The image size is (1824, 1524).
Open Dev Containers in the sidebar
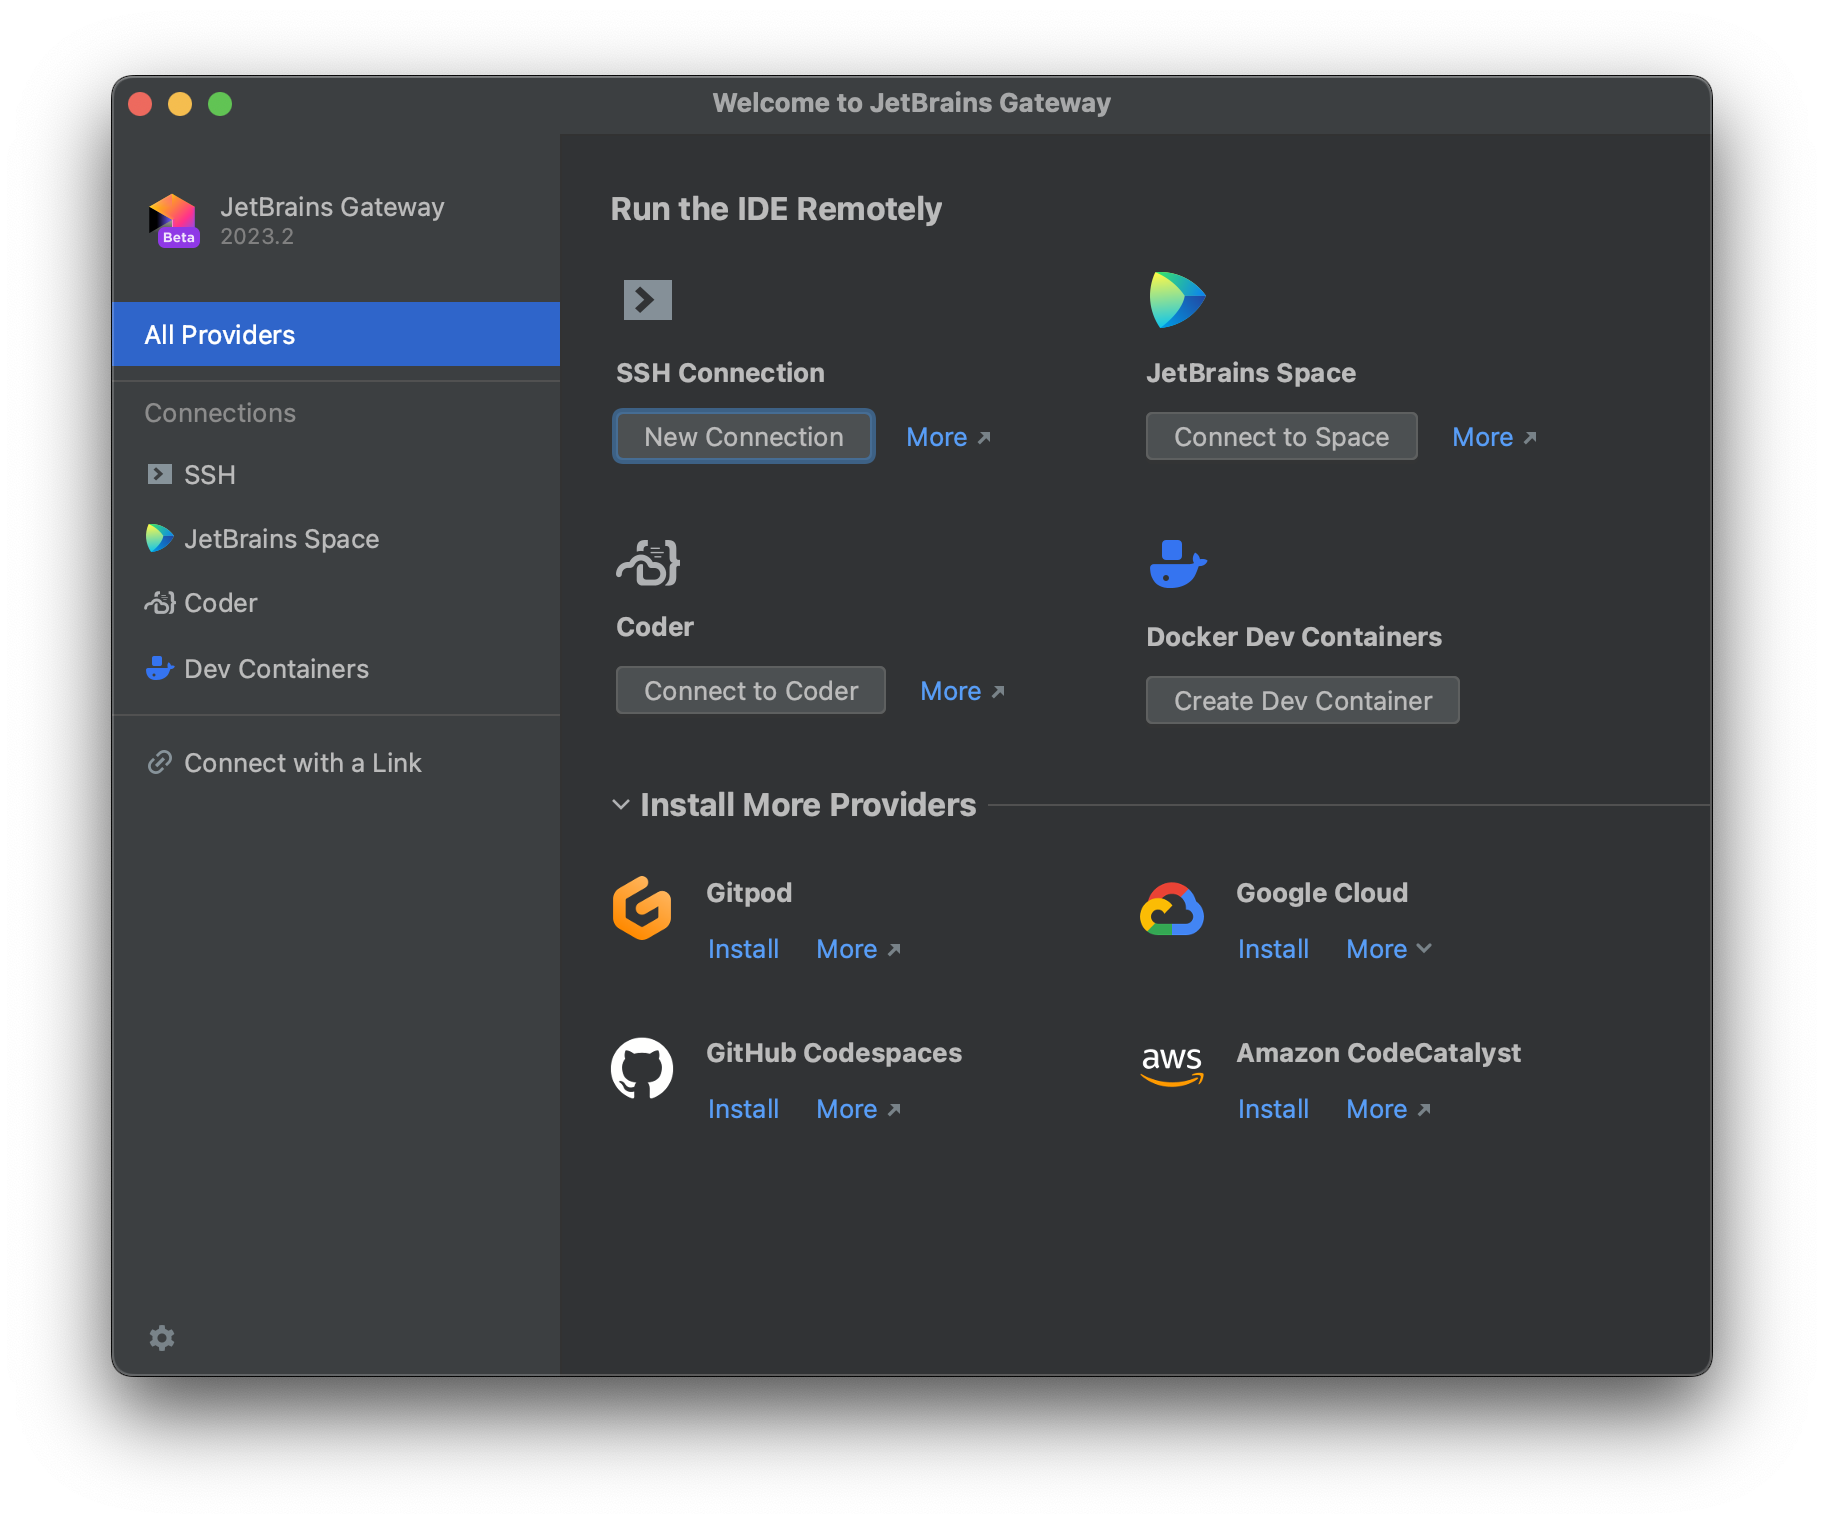pyautogui.click(x=336, y=668)
